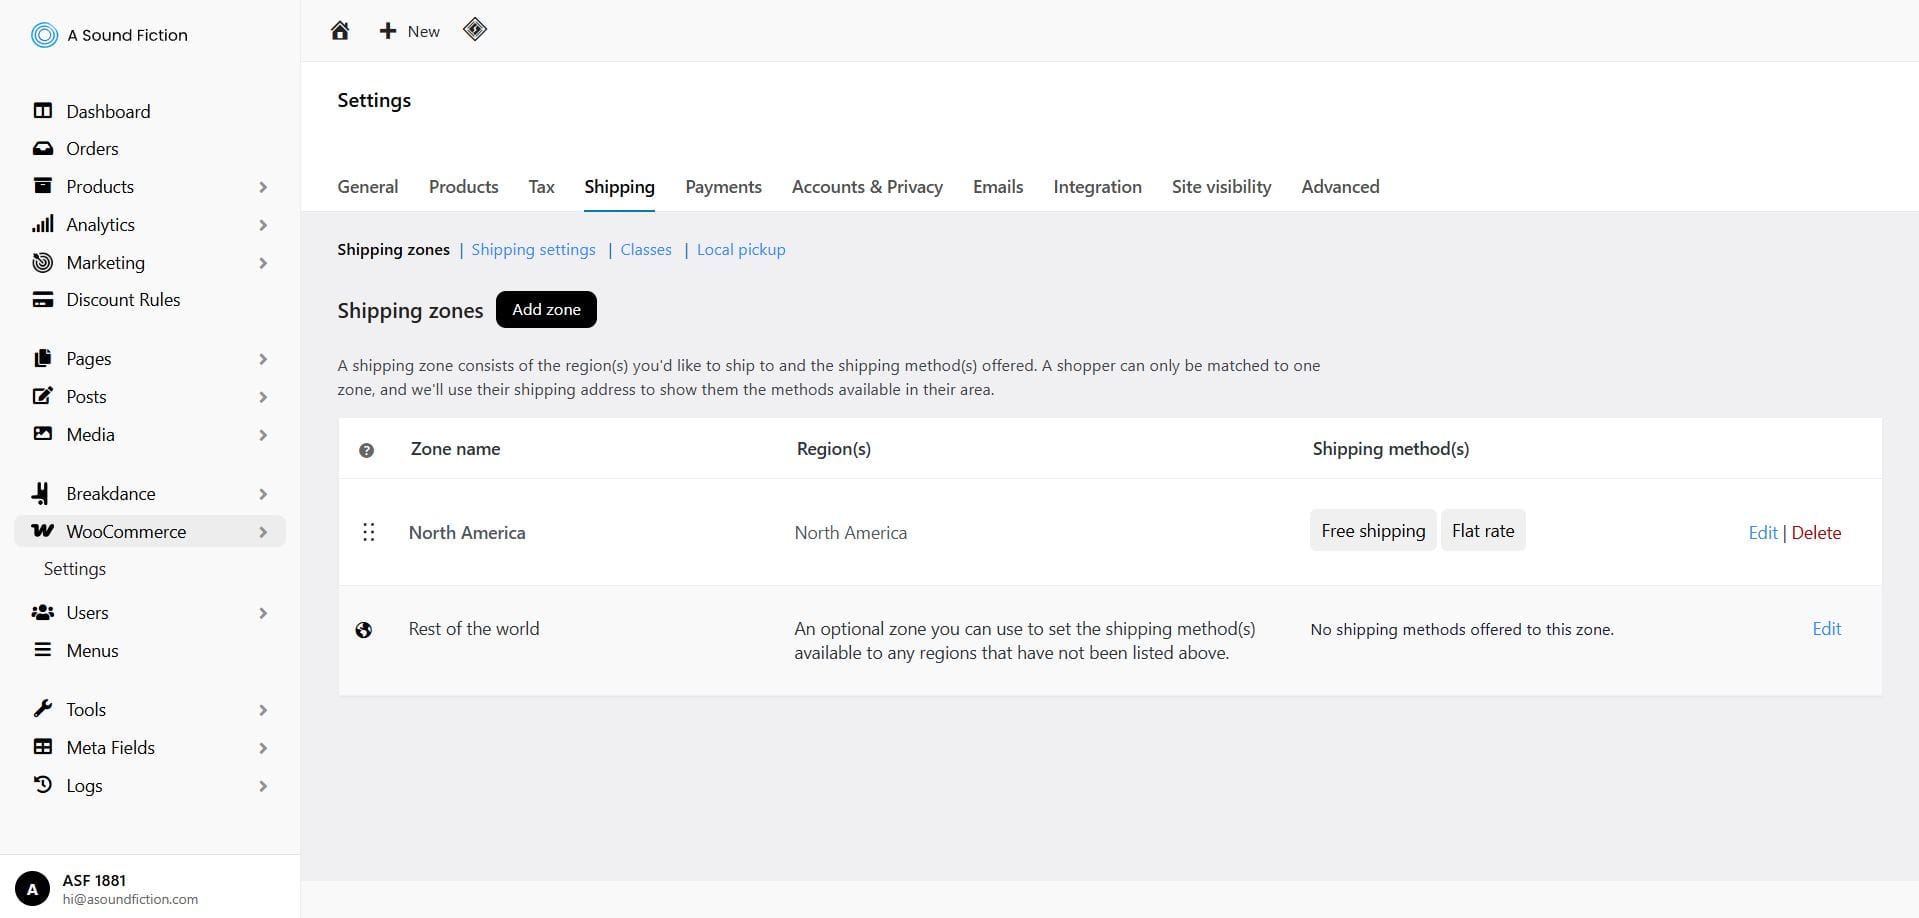Viewport: 1919px width, 918px height.
Task: Click the drag handle next to North America
Action: pos(369,532)
